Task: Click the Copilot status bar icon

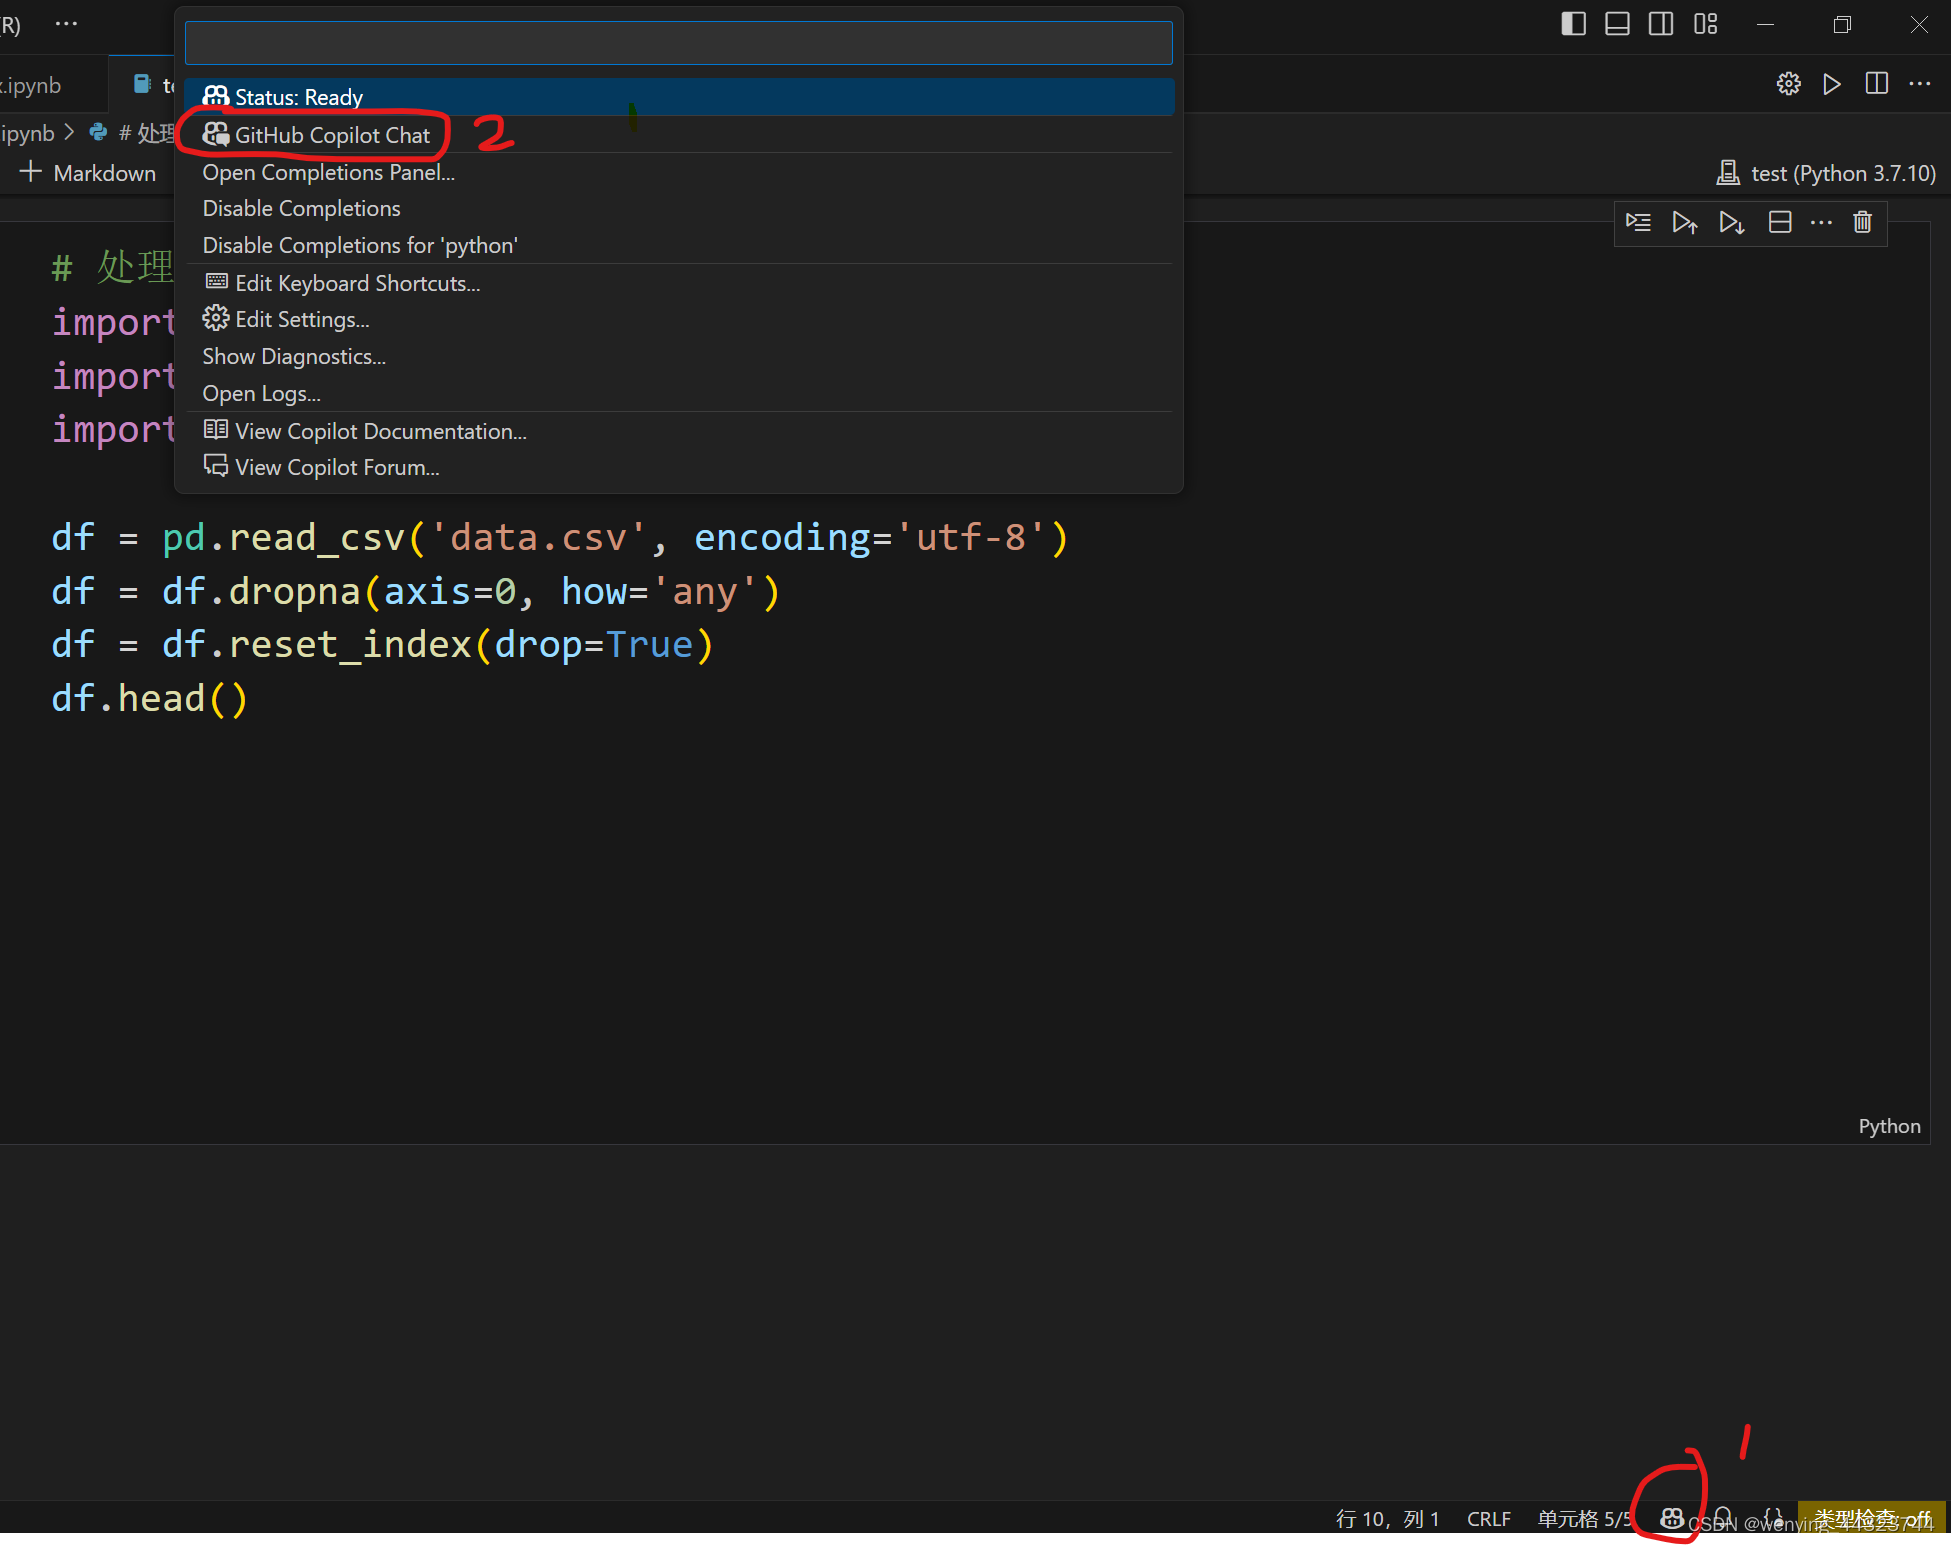Action: pos(1671,1518)
